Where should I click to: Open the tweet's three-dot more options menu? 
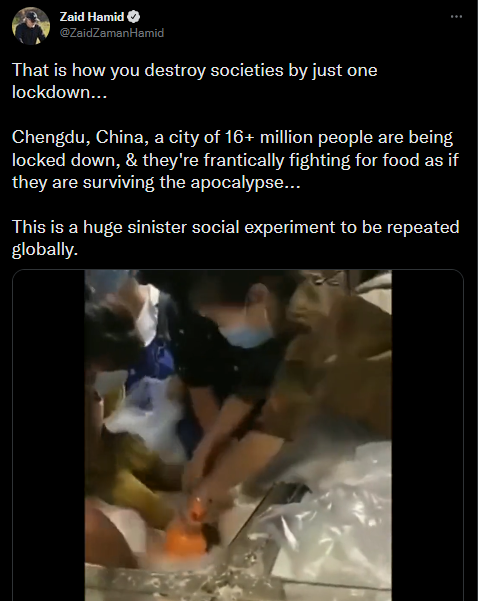click(x=456, y=17)
